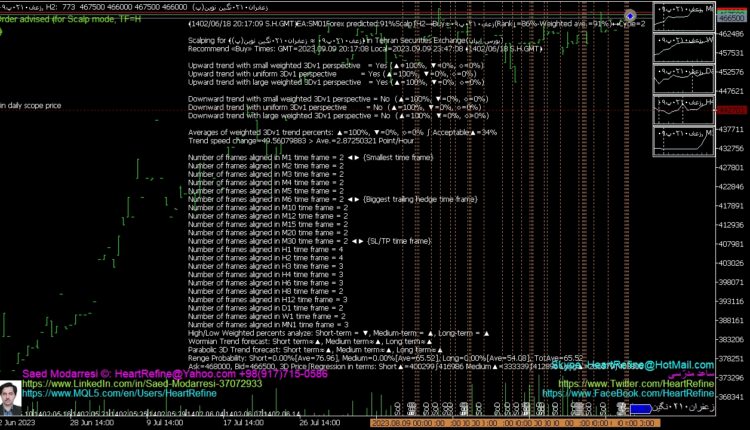The image size is (750, 430).
Task: Select the fourth mini chart labeled H
Action: [685, 112]
